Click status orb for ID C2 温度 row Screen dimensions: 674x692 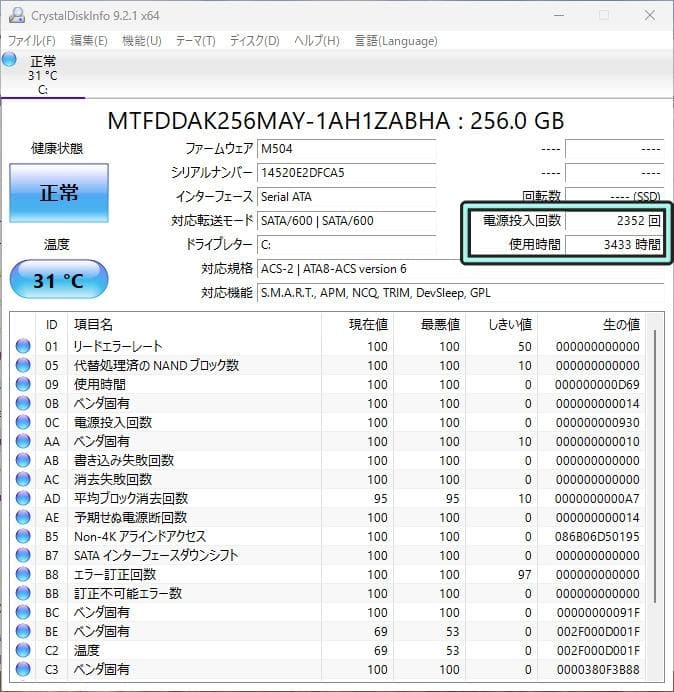(23, 650)
